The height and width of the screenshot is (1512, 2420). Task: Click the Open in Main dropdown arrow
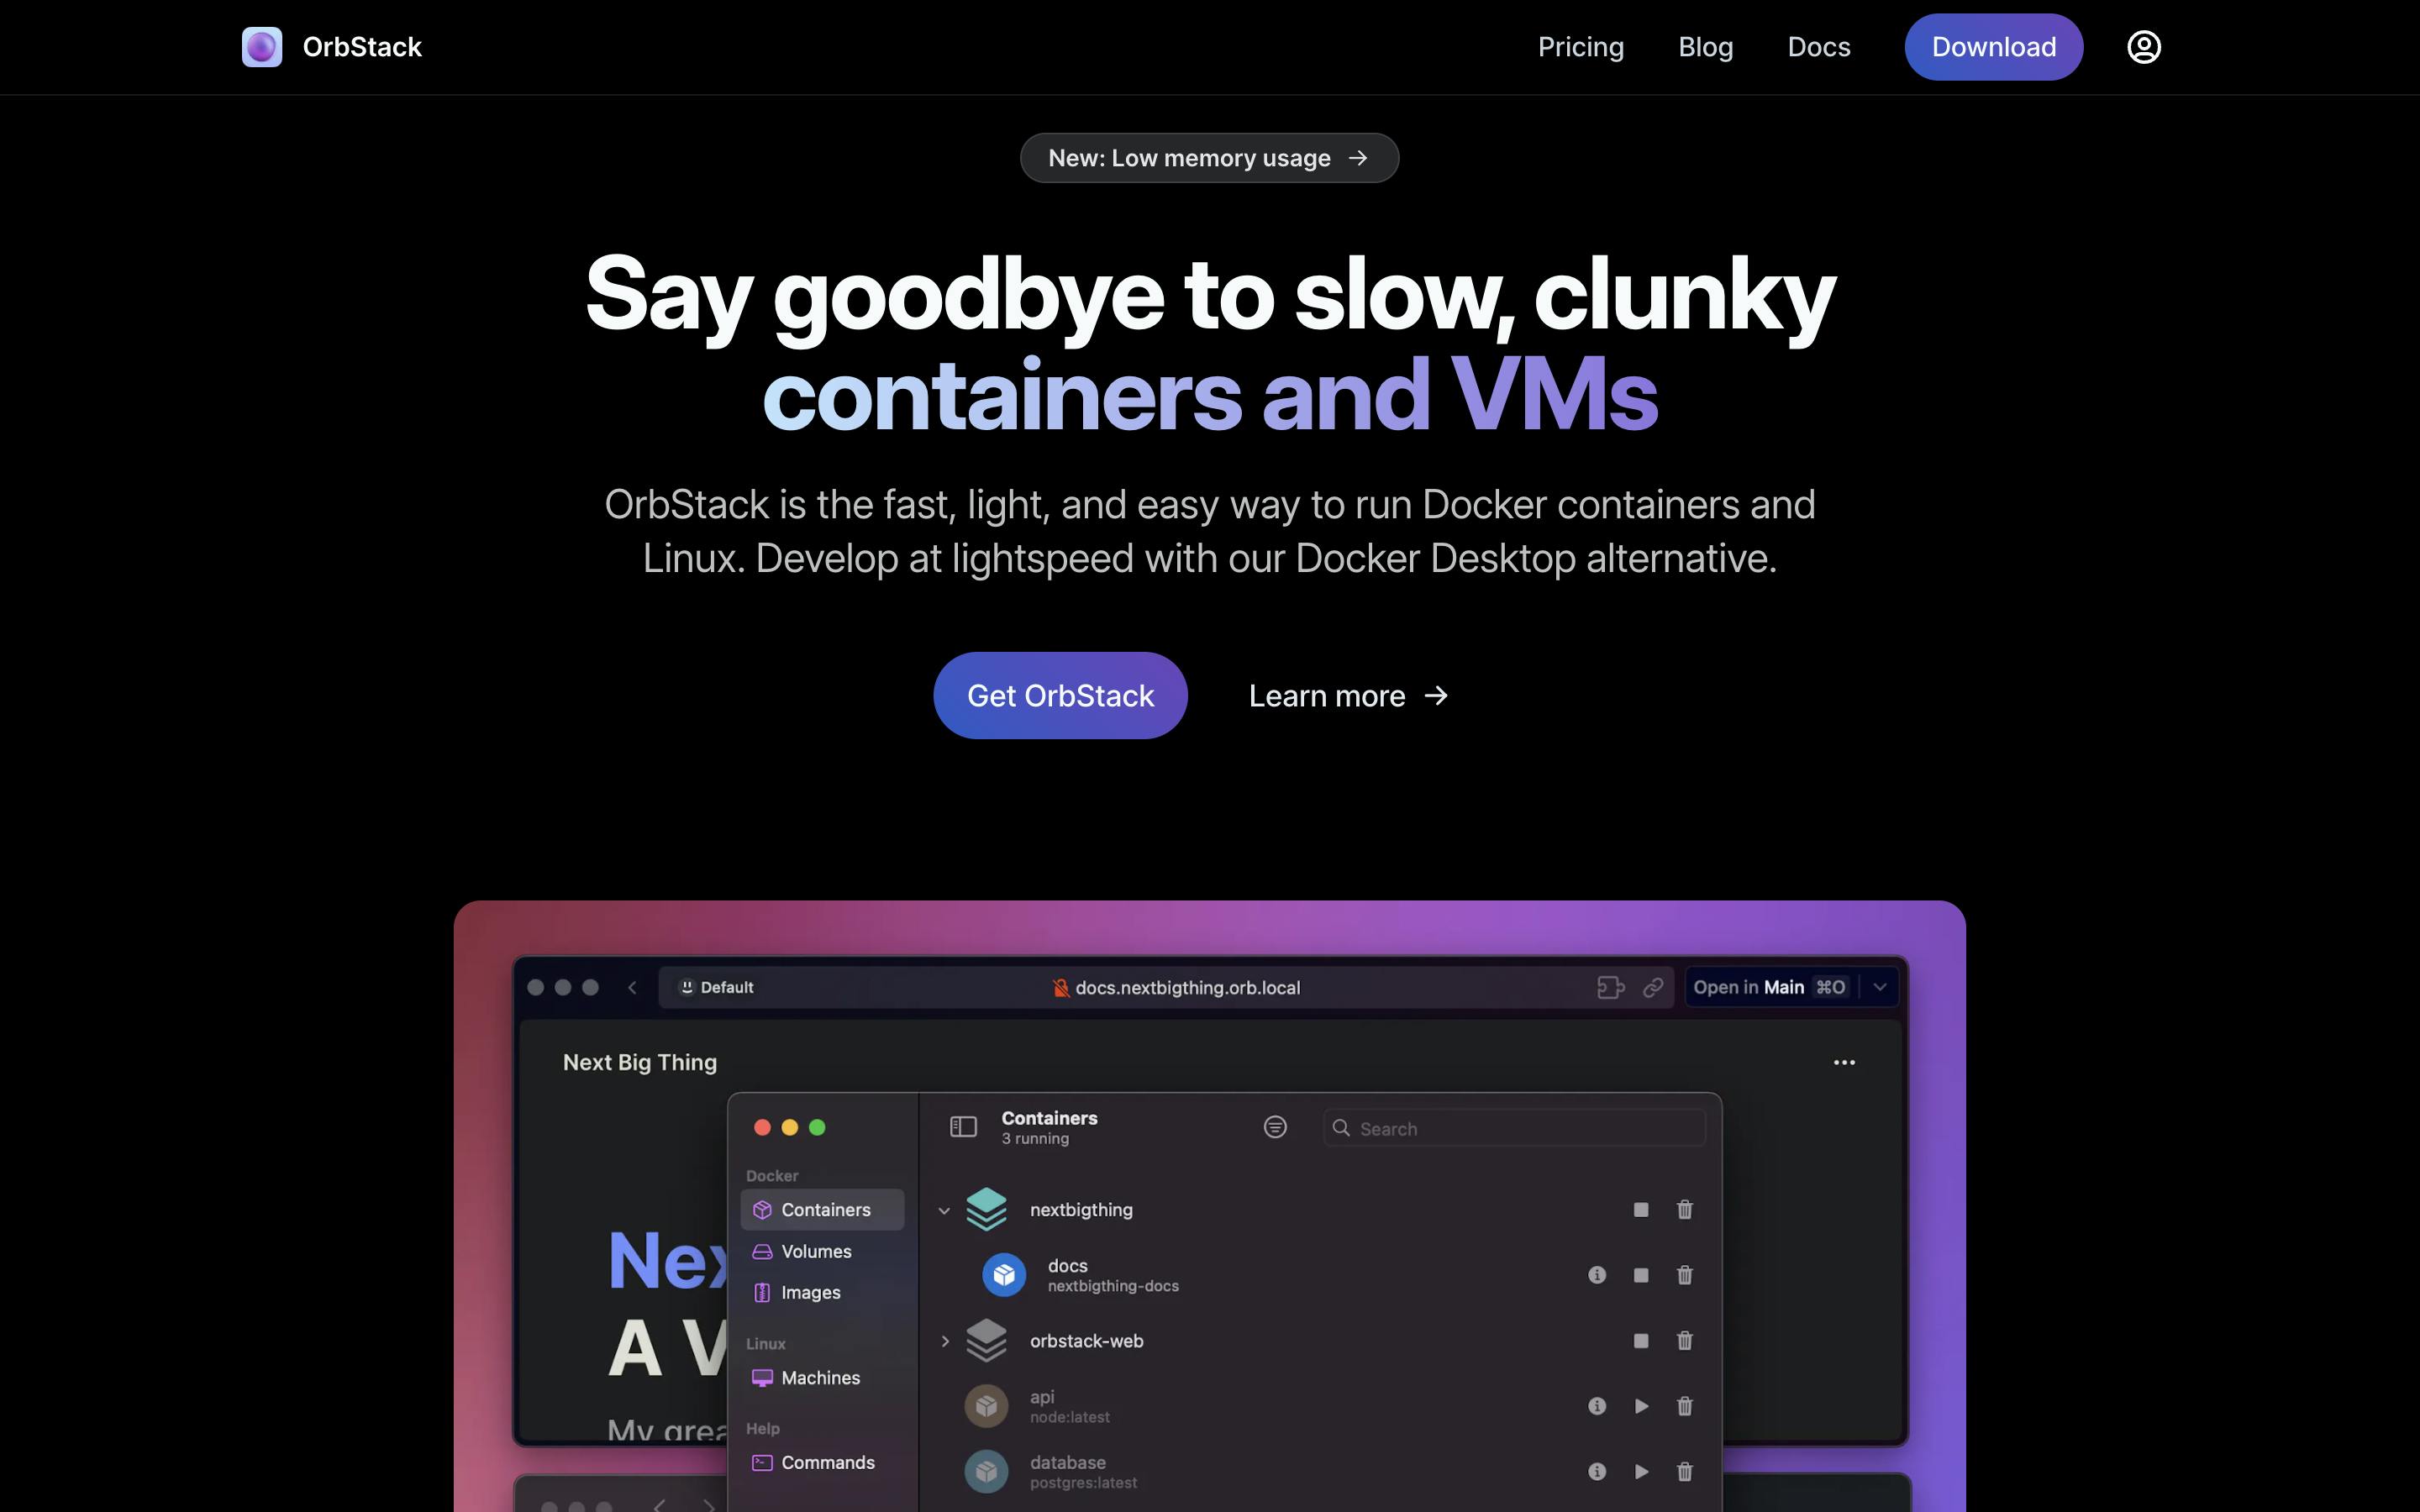[x=1878, y=988]
